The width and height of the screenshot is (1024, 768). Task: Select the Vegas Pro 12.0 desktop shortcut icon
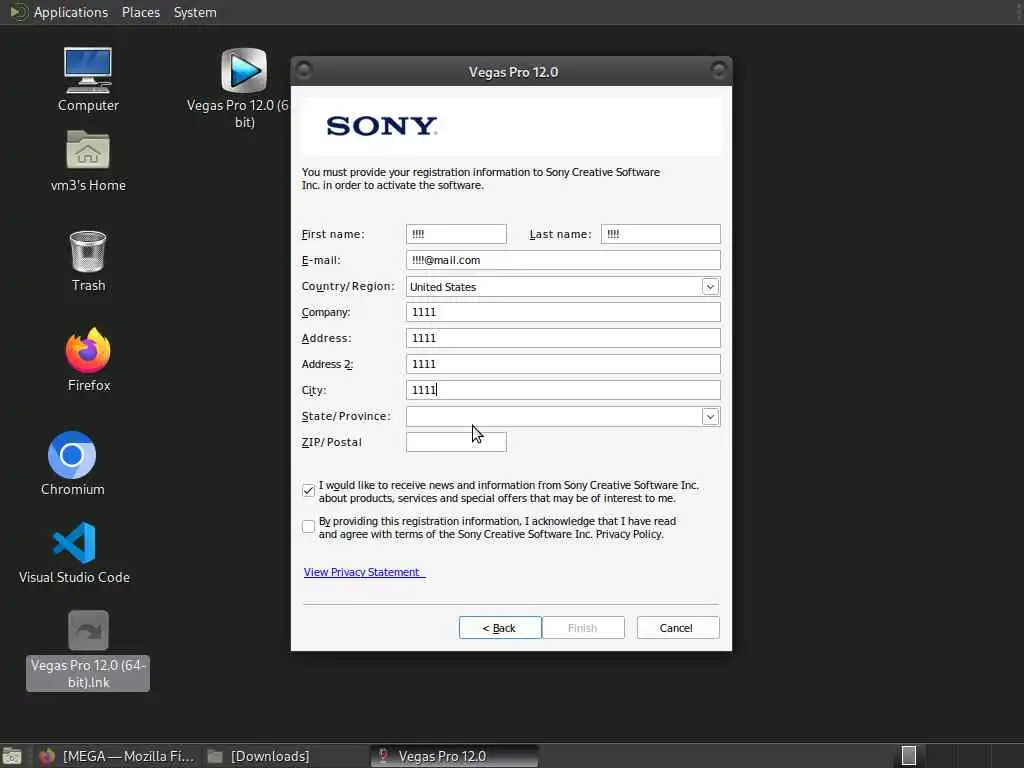point(244,70)
